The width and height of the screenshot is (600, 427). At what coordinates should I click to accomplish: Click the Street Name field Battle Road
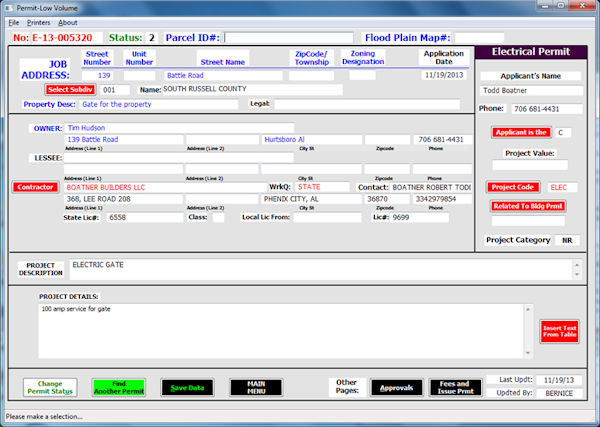click(223, 75)
